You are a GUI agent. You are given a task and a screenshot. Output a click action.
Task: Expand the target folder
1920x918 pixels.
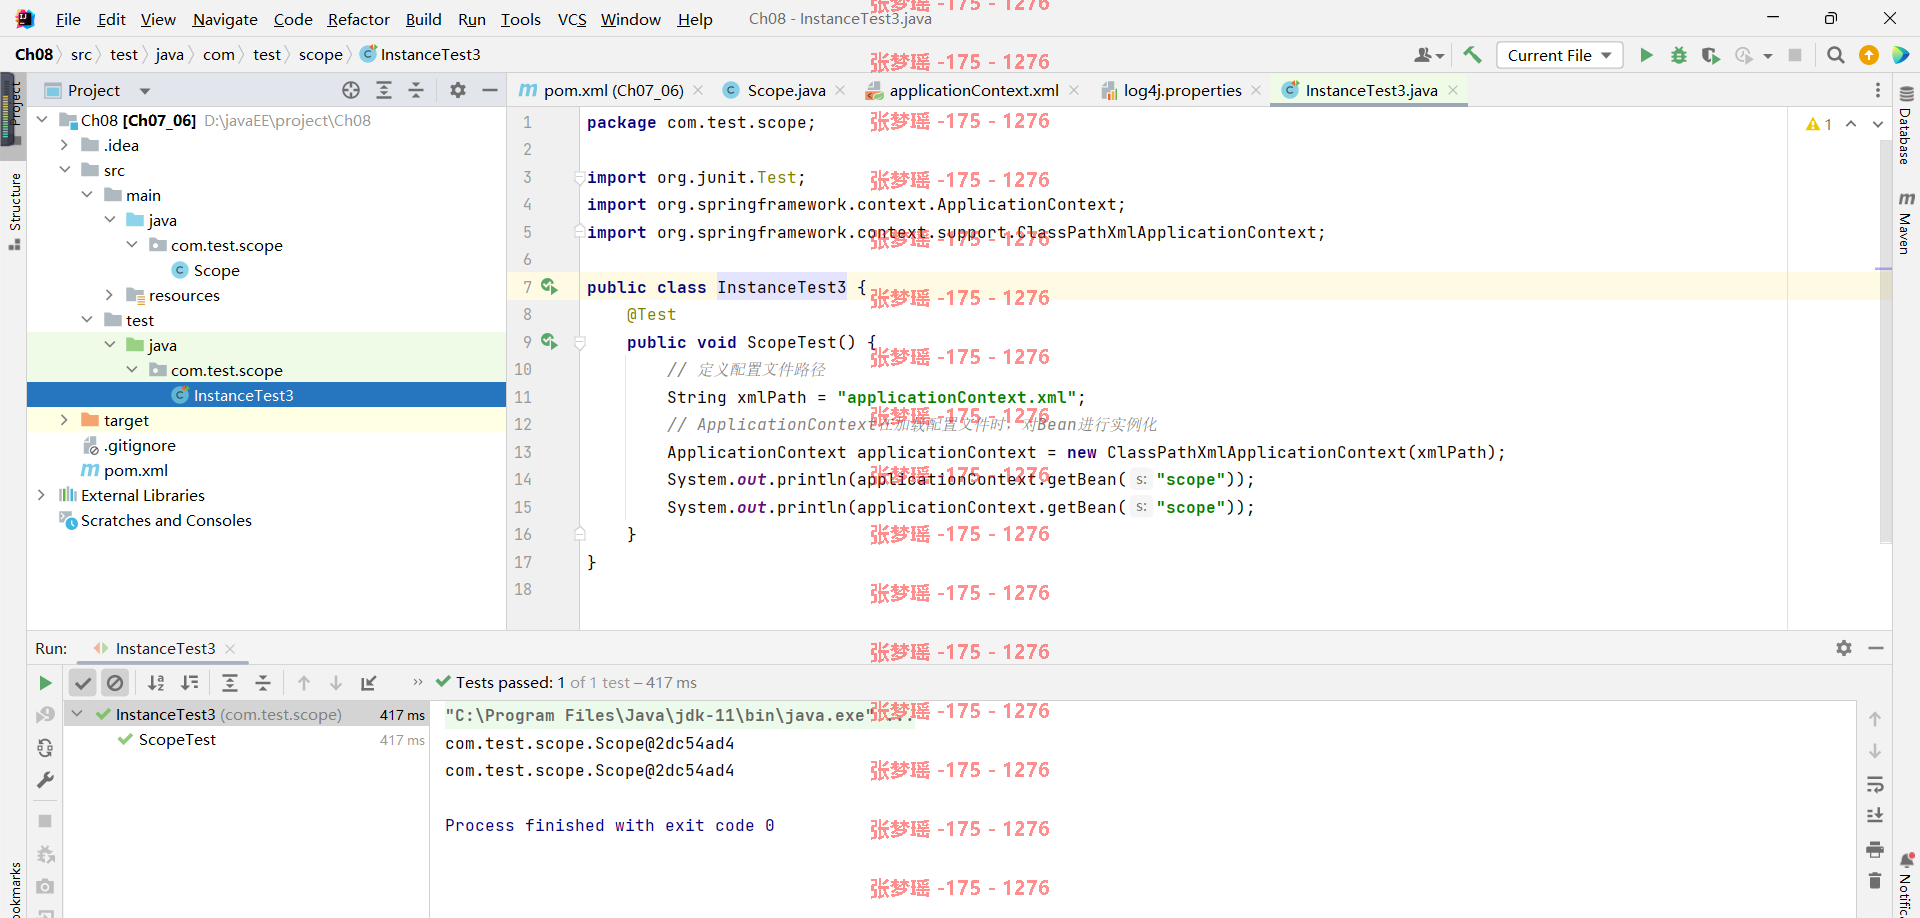click(x=65, y=420)
